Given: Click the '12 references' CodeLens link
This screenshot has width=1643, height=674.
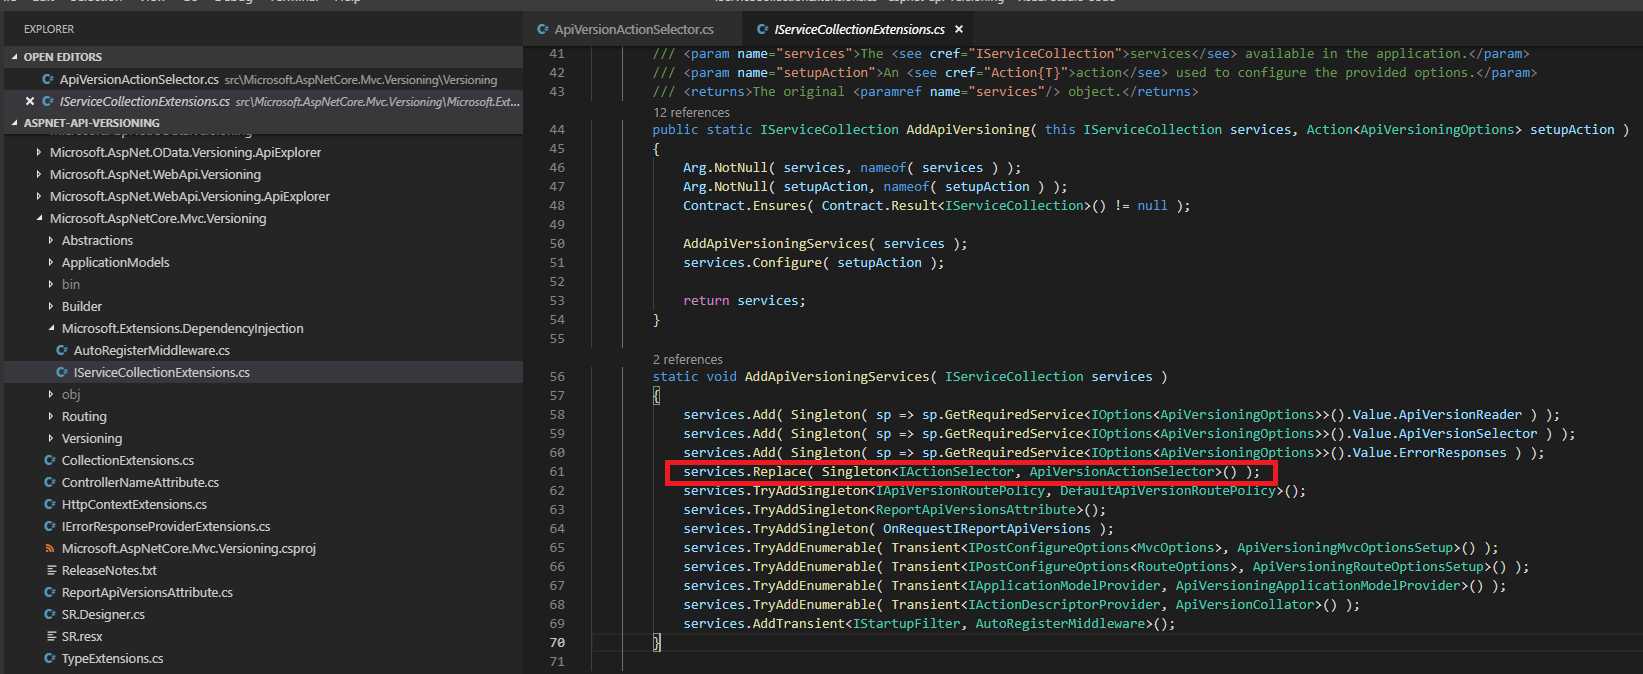Looking at the screenshot, I should coord(691,112).
